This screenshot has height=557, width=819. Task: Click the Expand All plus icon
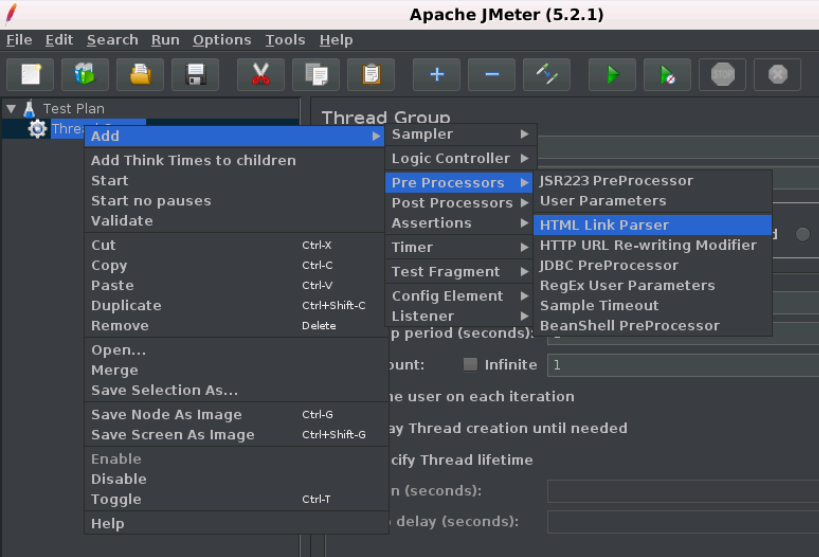437,75
